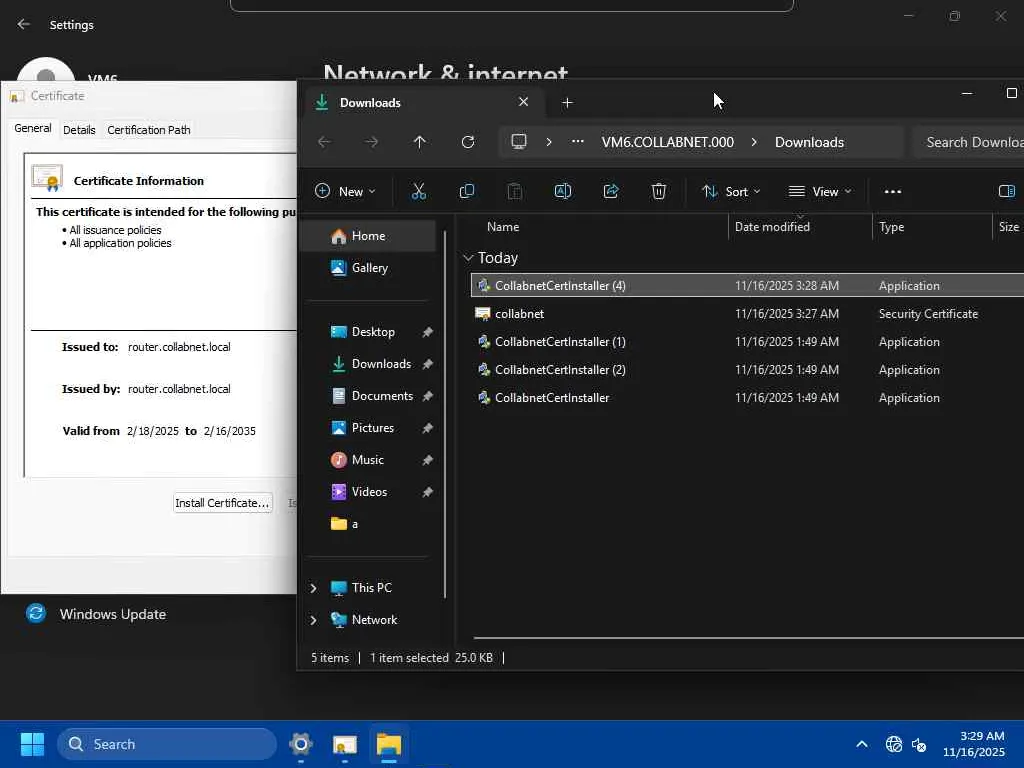Toggle the details pane icon
1024x768 pixels.
(1006, 191)
